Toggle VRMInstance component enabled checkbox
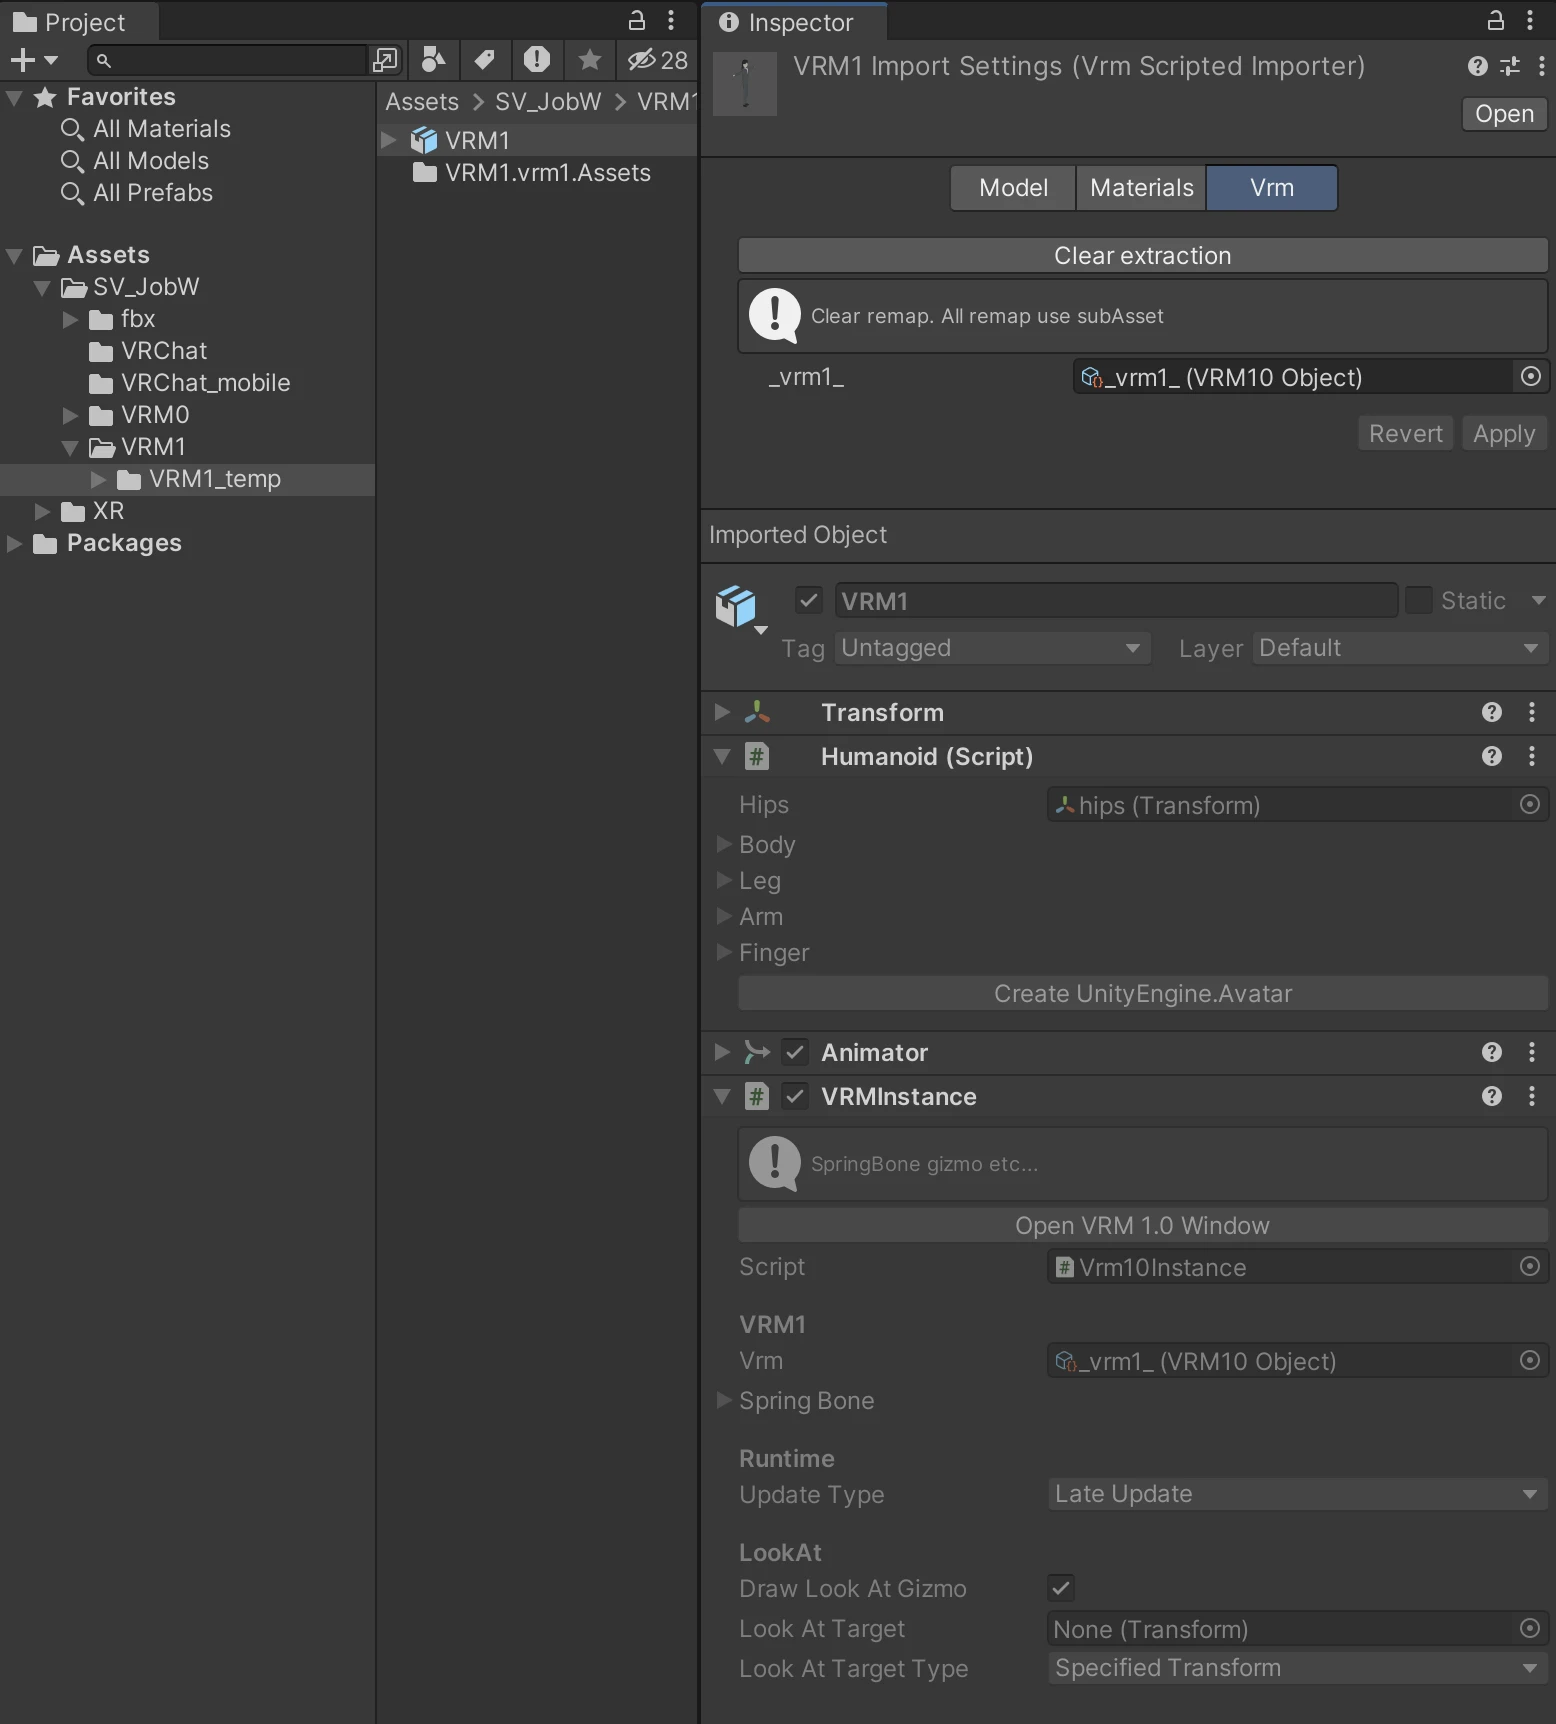1556x1724 pixels. click(x=794, y=1096)
